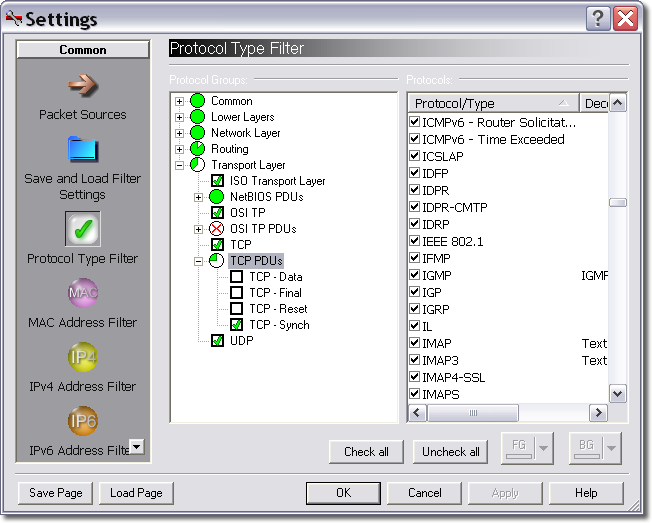The width and height of the screenshot is (652, 523).
Task: Expand the Network Layer group
Action: coord(179,133)
